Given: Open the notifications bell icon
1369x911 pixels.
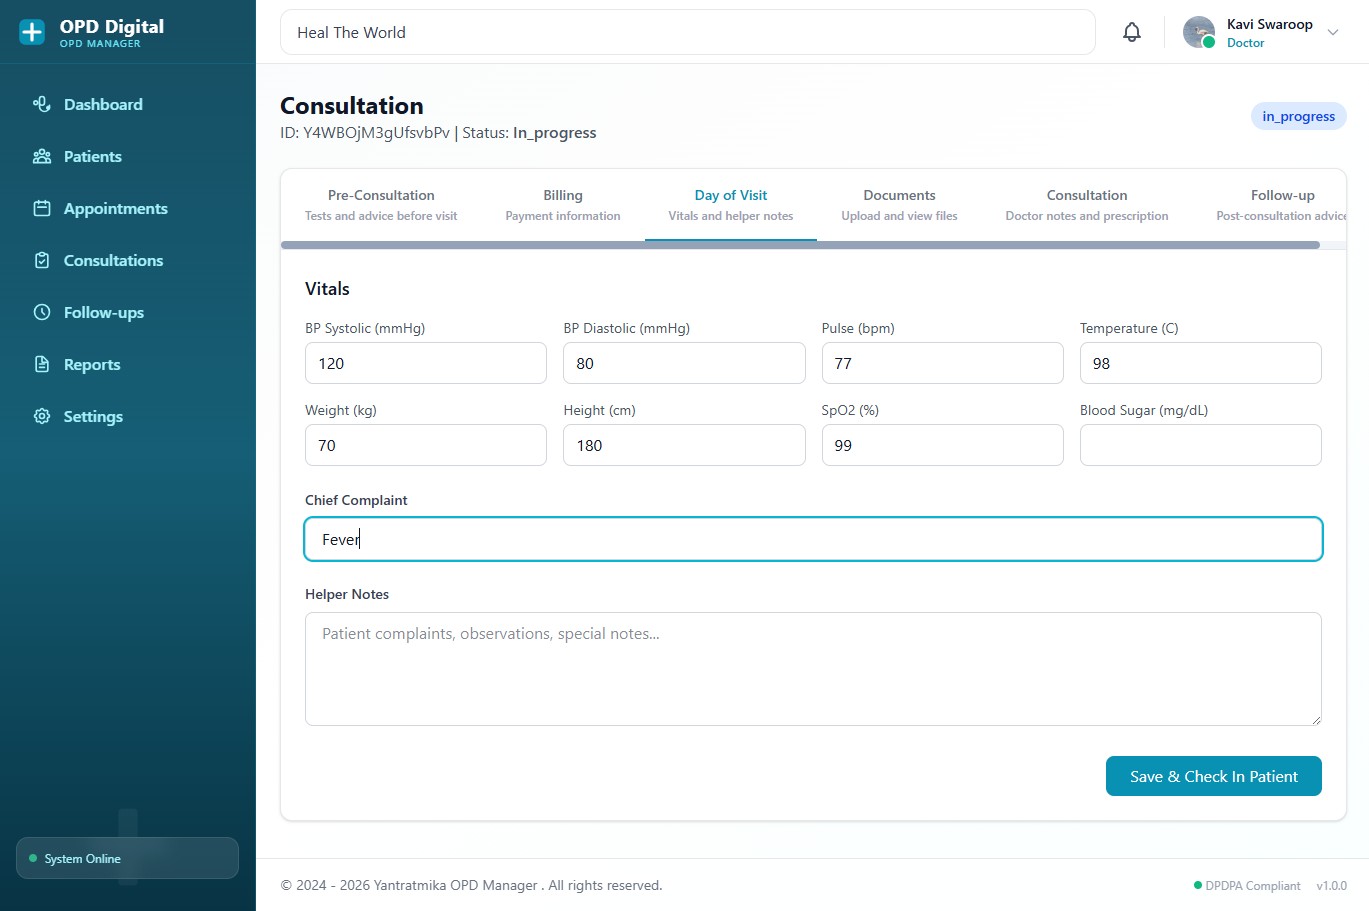Looking at the screenshot, I should [x=1131, y=32].
